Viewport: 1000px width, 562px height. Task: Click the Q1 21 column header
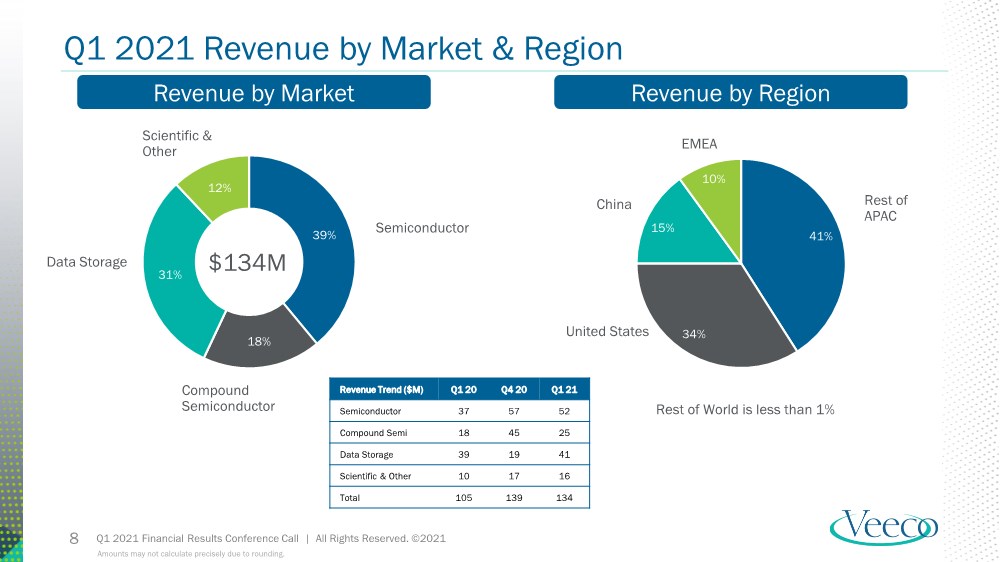pos(564,390)
